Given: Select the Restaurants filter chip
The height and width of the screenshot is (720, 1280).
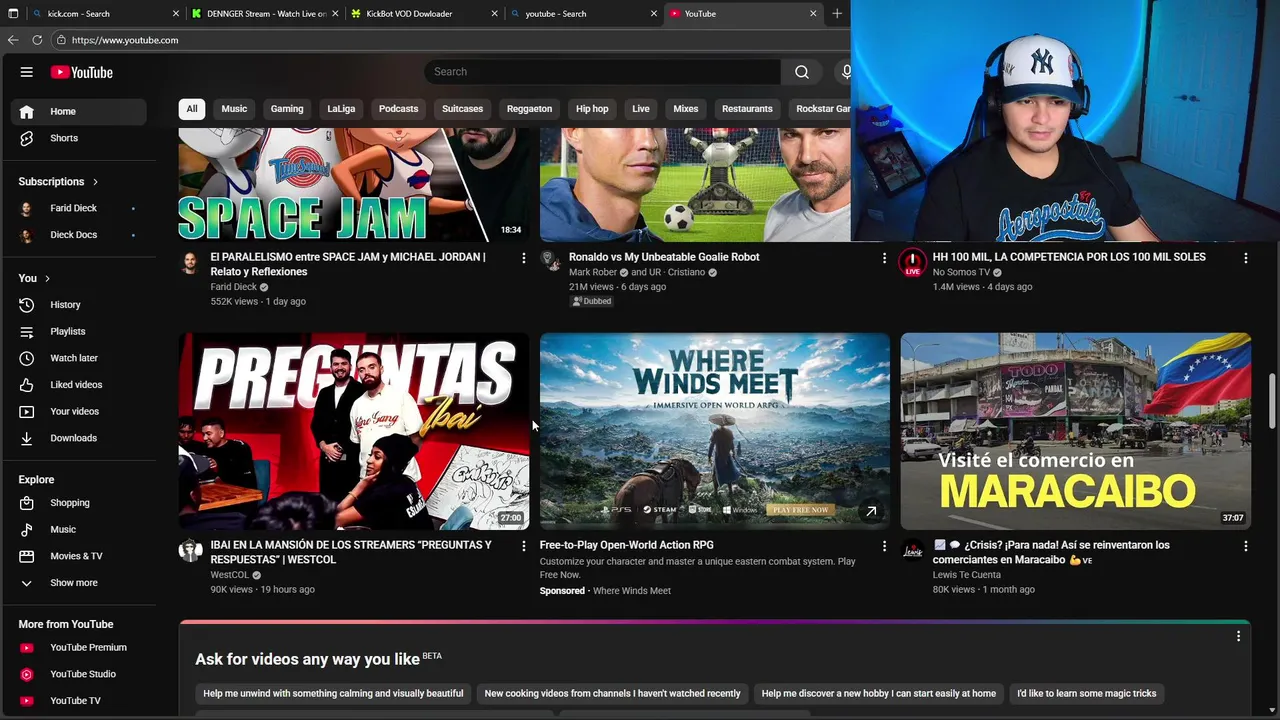Looking at the screenshot, I should point(747,109).
